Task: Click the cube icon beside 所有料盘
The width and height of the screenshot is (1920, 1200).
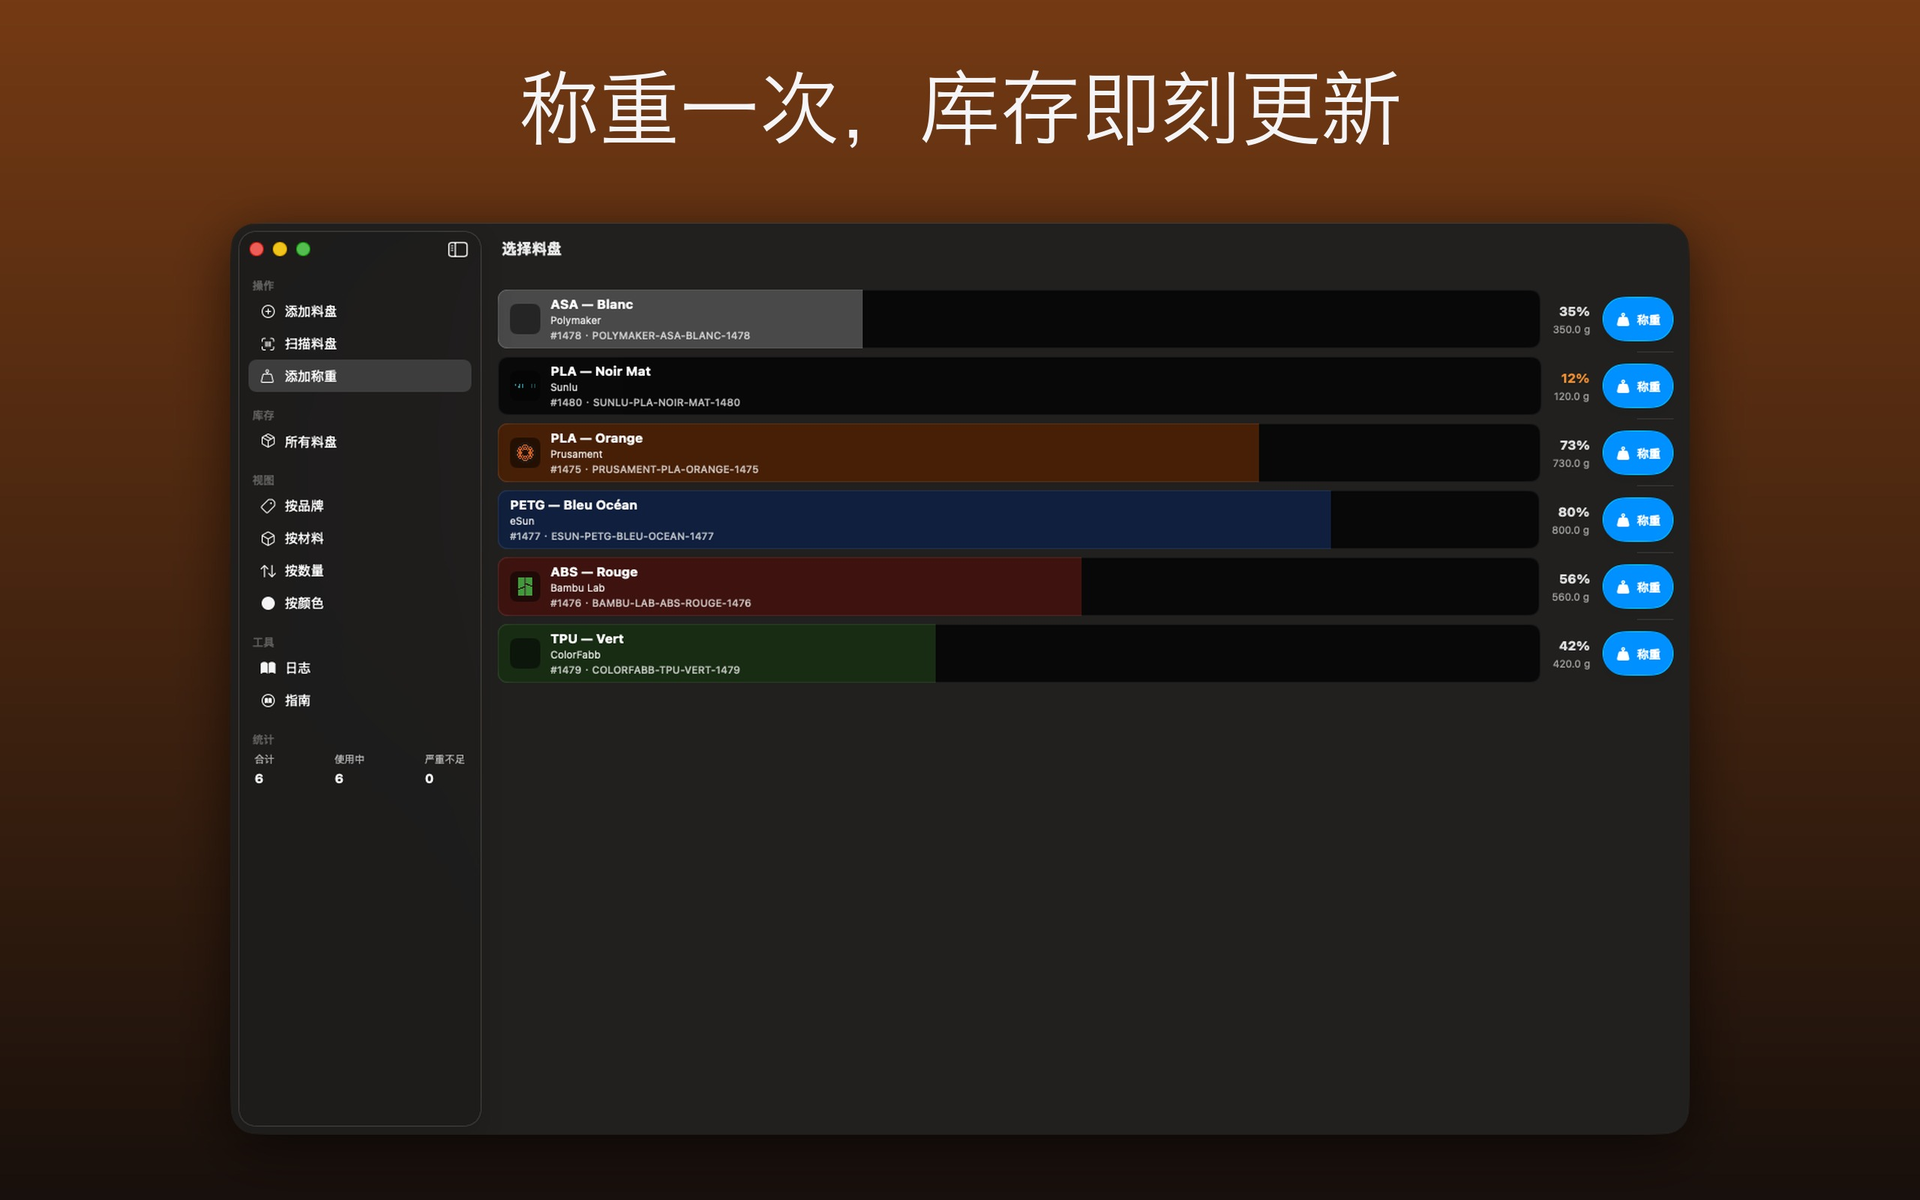Action: [x=268, y=442]
